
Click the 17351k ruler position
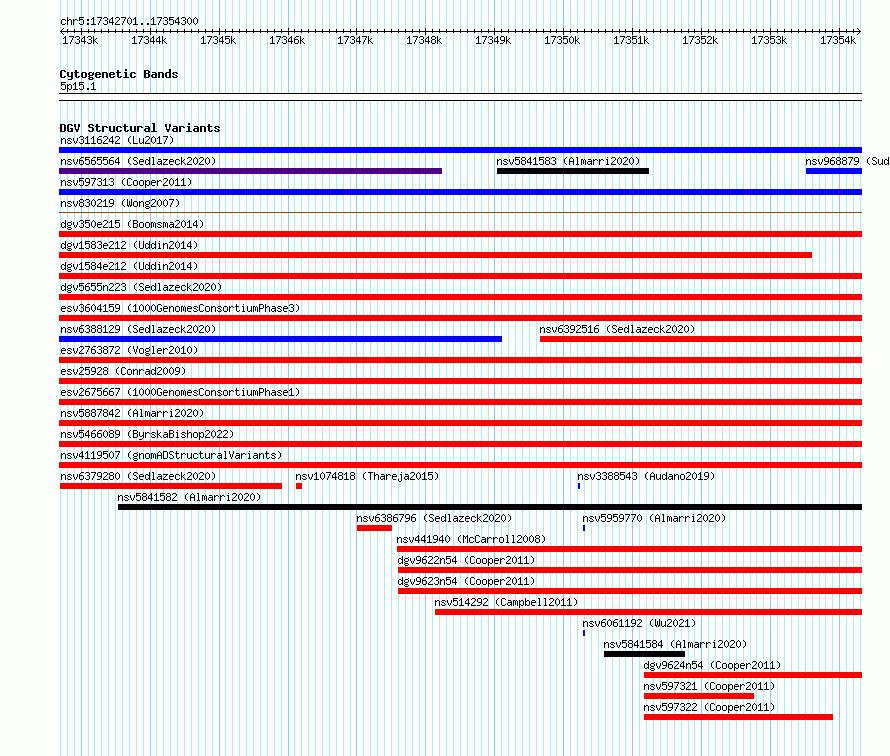(x=631, y=40)
